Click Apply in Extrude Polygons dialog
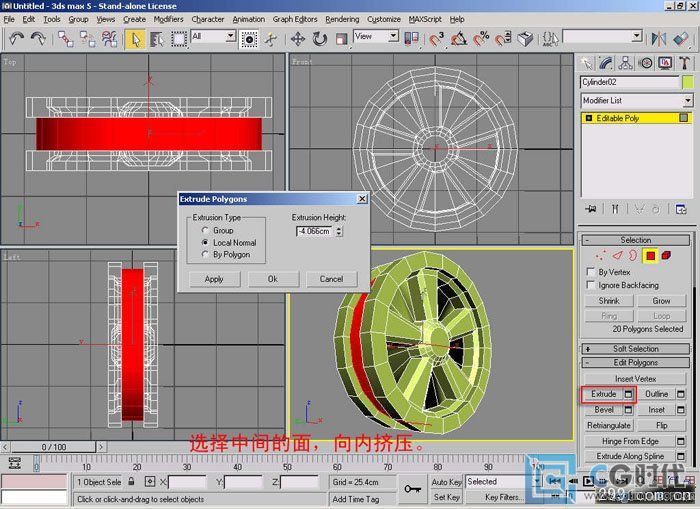Screen dimensions: 700x509 tap(214, 279)
